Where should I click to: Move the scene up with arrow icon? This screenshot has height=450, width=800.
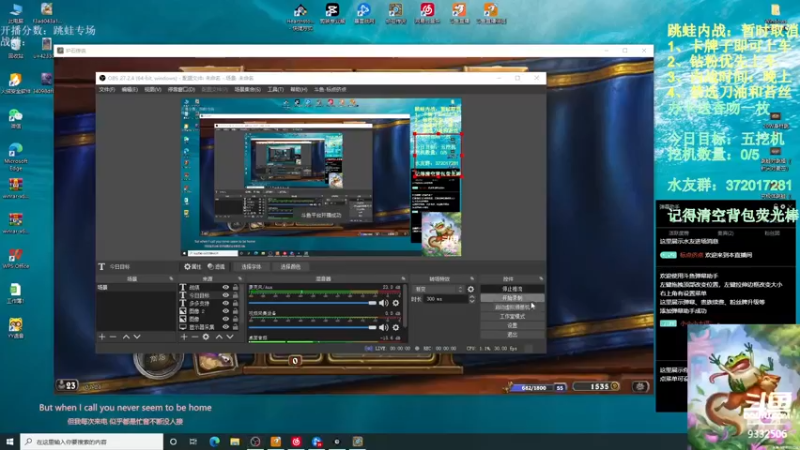click(126, 337)
